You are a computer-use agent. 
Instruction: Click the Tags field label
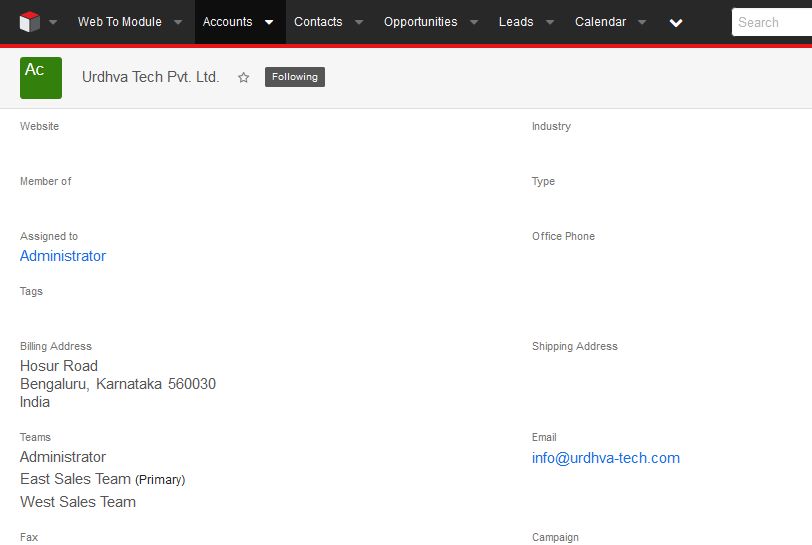pos(31,291)
